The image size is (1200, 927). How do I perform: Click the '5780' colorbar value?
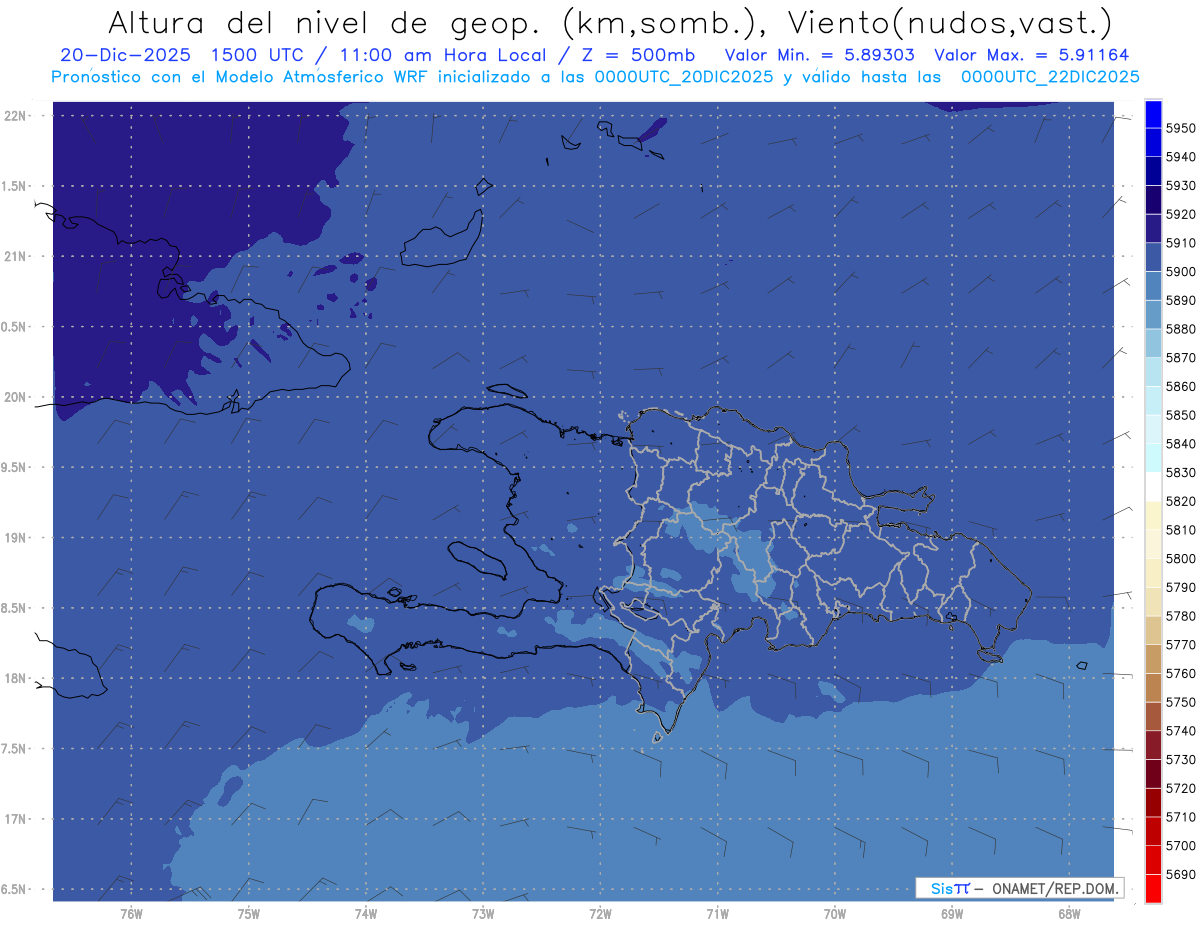coord(1181,616)
